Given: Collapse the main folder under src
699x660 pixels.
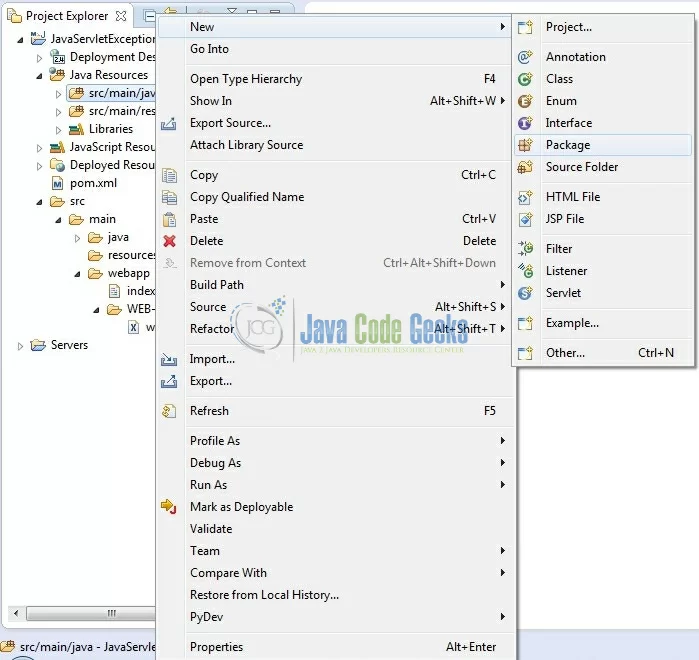Looking at the screenshot, I should coord(58,220).
